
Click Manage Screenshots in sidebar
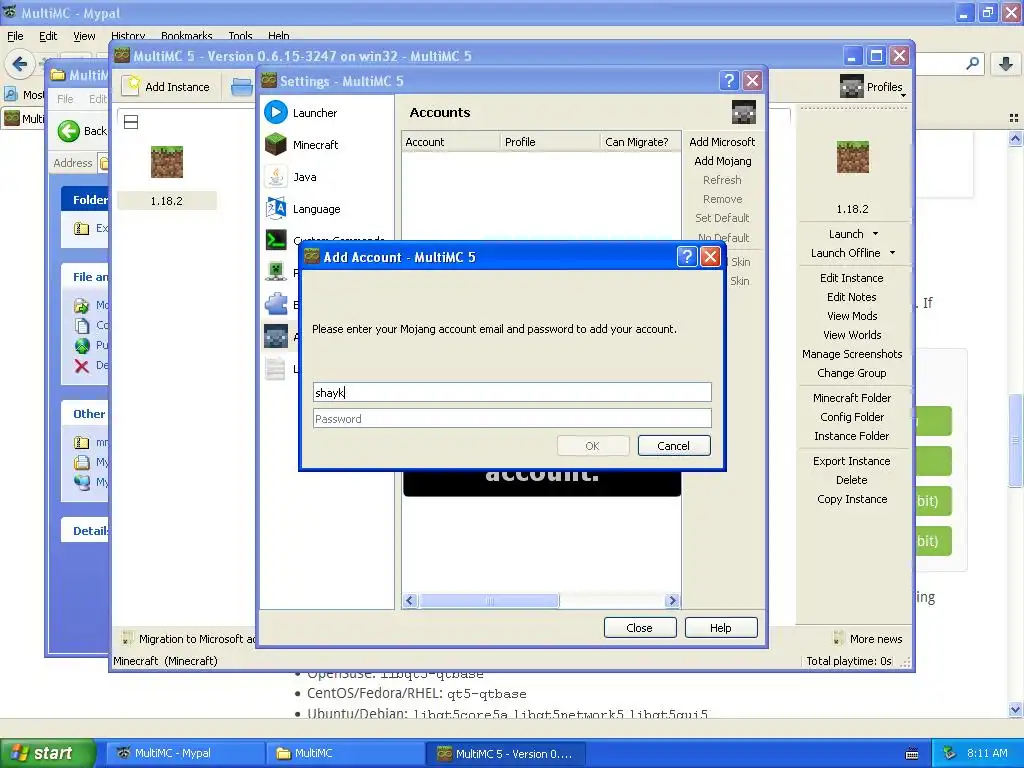[x=852, y=354]
